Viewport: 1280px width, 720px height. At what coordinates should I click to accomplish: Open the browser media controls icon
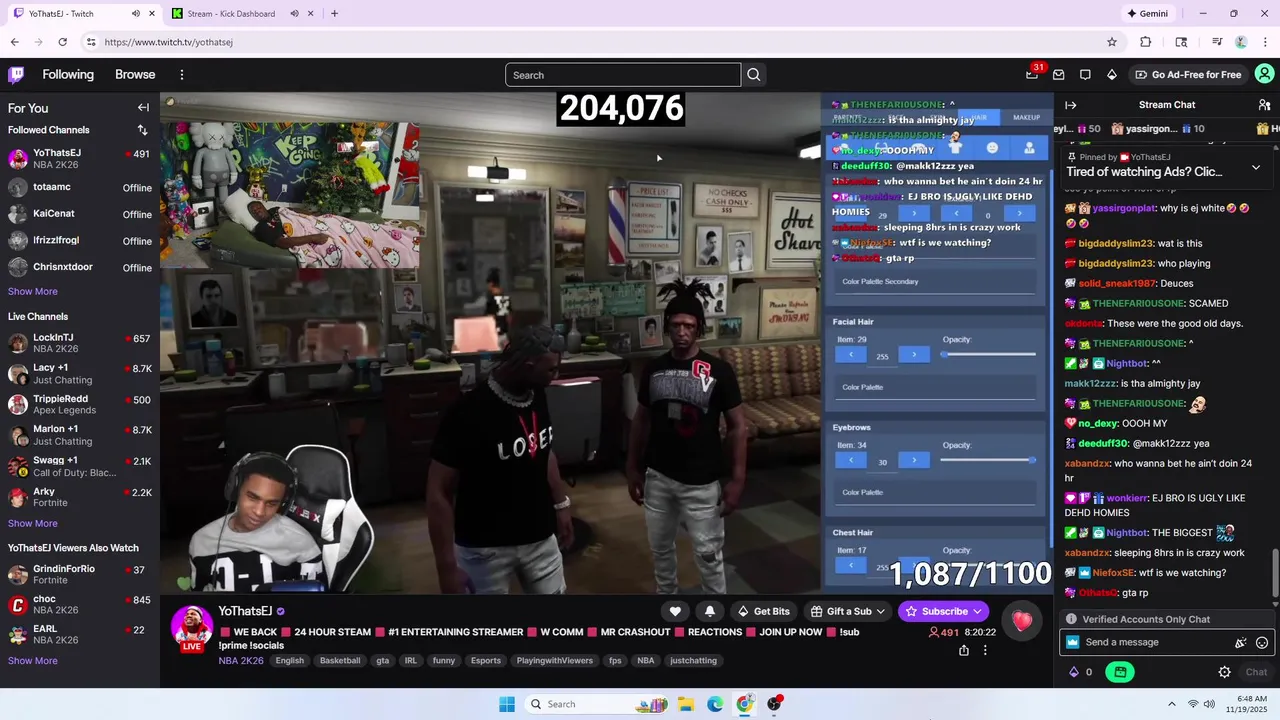[1217, 42]
